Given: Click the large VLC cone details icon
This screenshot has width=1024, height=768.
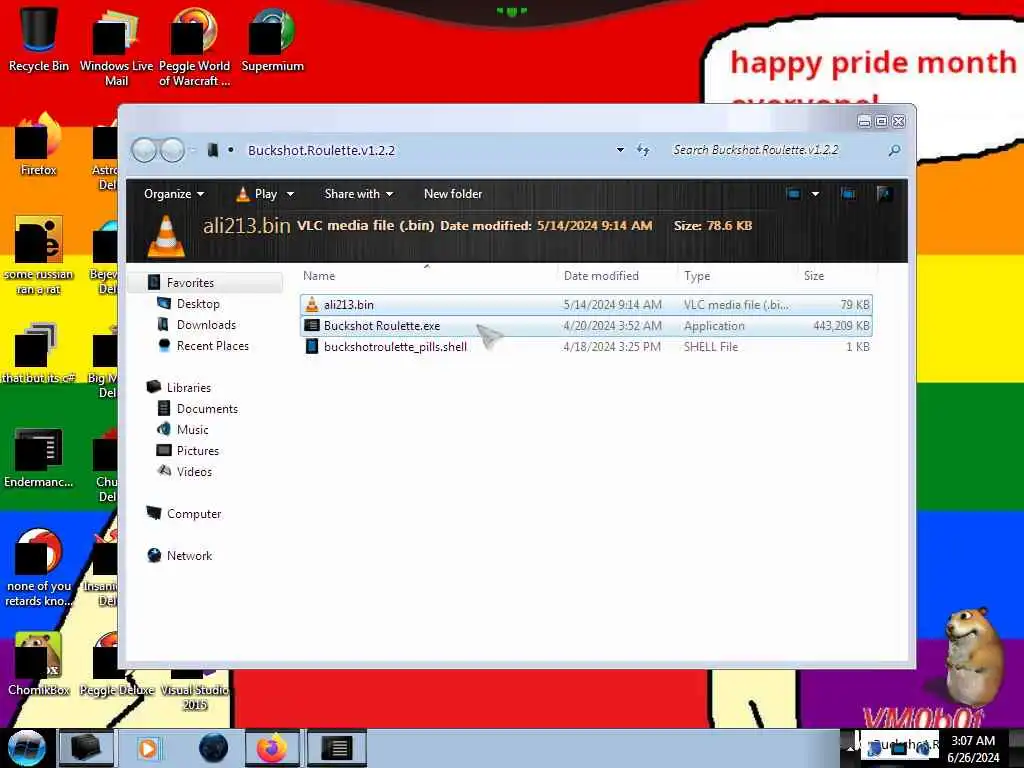Looking at the screenshot, I should tap(166, 236).
